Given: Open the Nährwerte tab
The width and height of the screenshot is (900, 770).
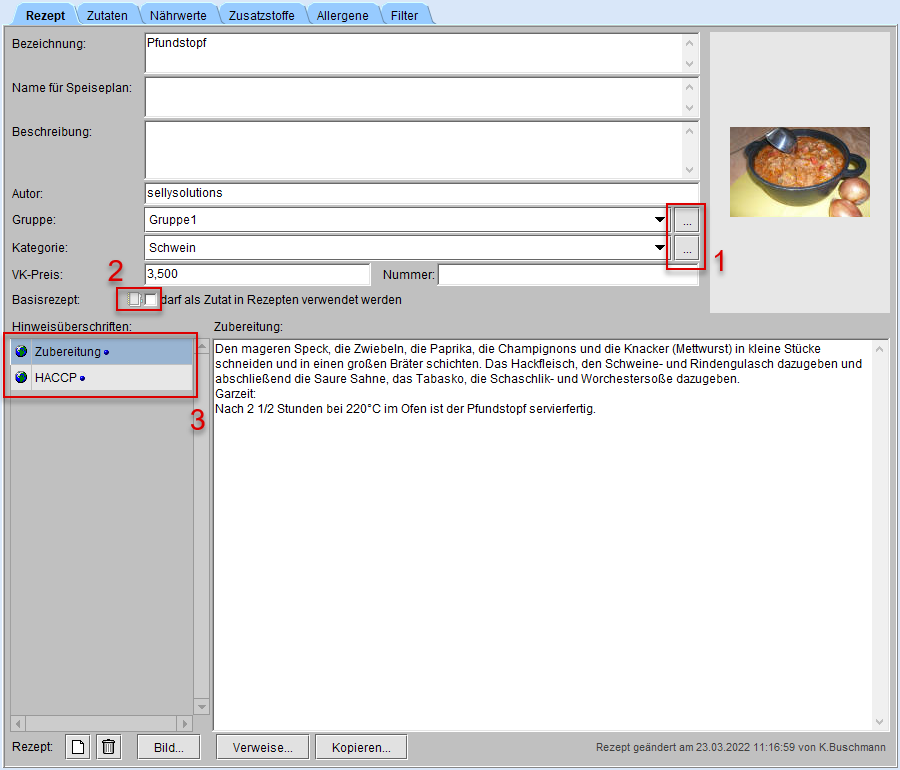Looking at the screenshot, I should 179,15.
